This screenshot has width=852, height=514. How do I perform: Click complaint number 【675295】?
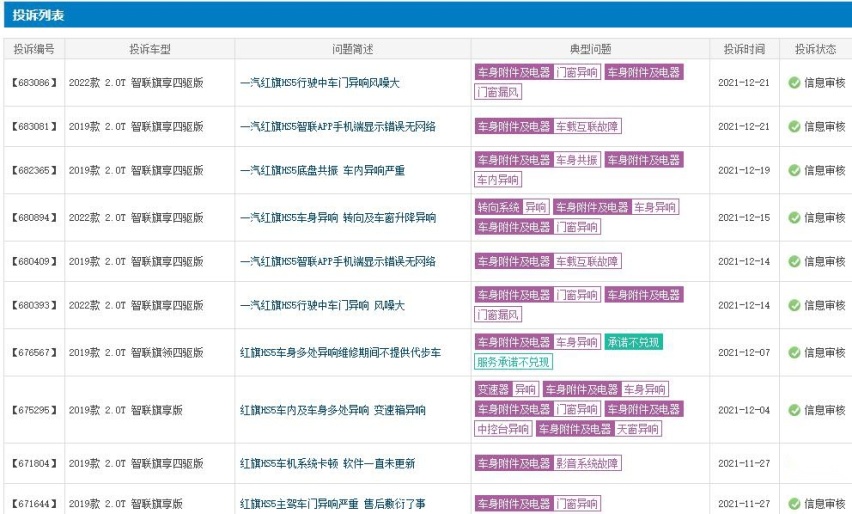point(34,410)
